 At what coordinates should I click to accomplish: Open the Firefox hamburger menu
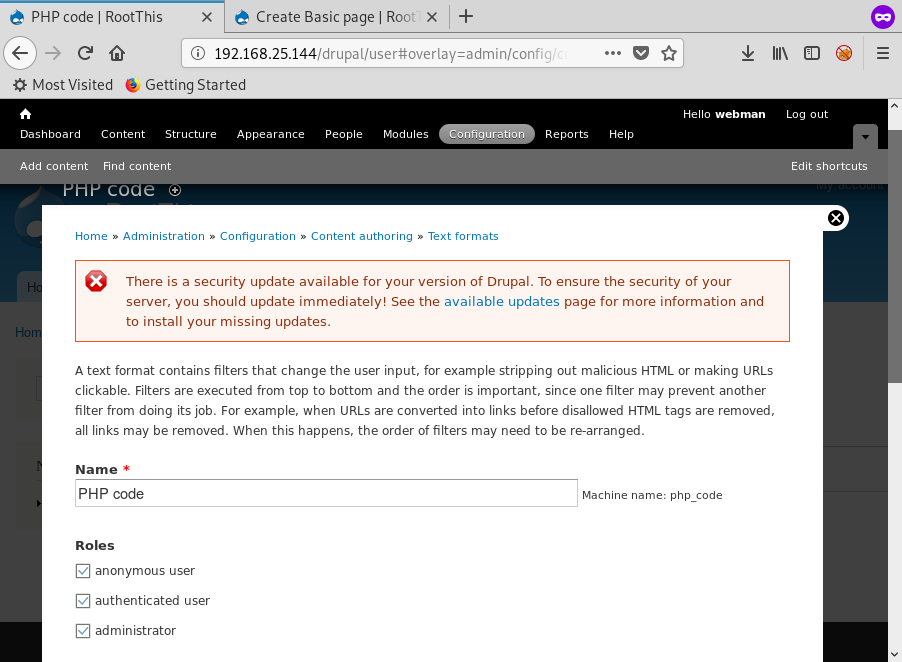point(882,54)
